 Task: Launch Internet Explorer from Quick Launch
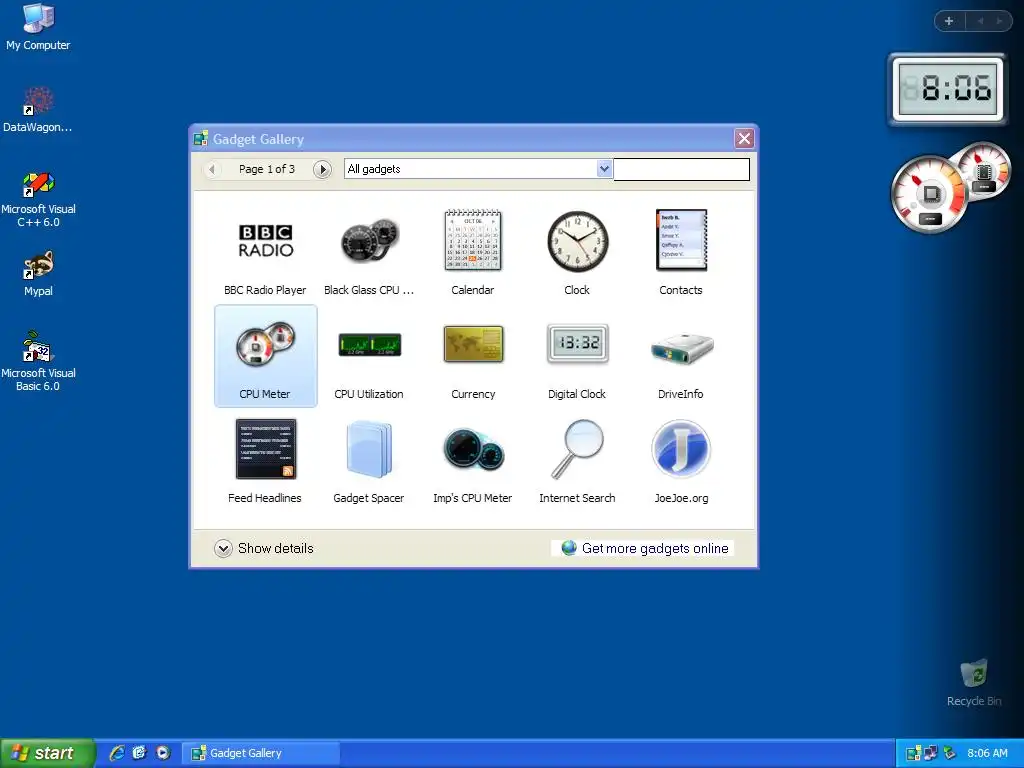click(x=117, y=753)
